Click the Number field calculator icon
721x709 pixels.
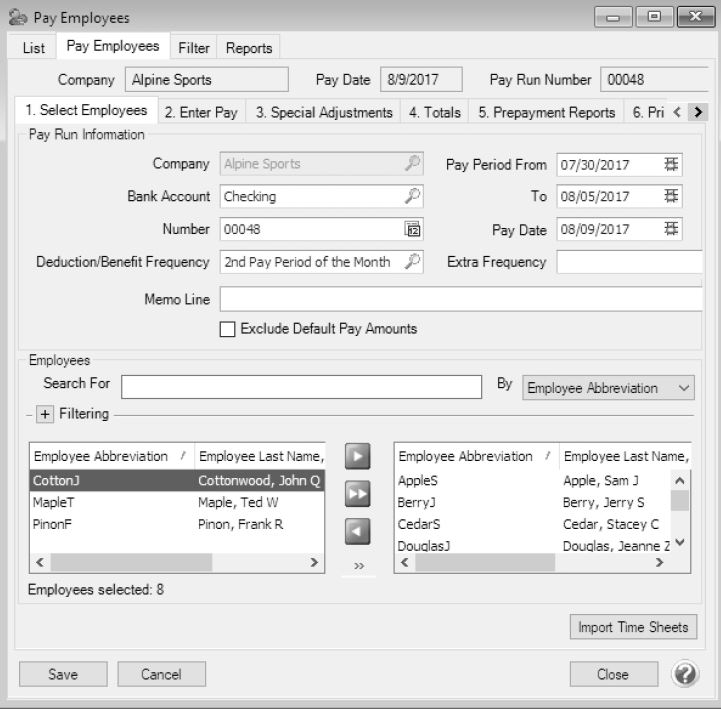pyautogui.click(x=412, y=229)
